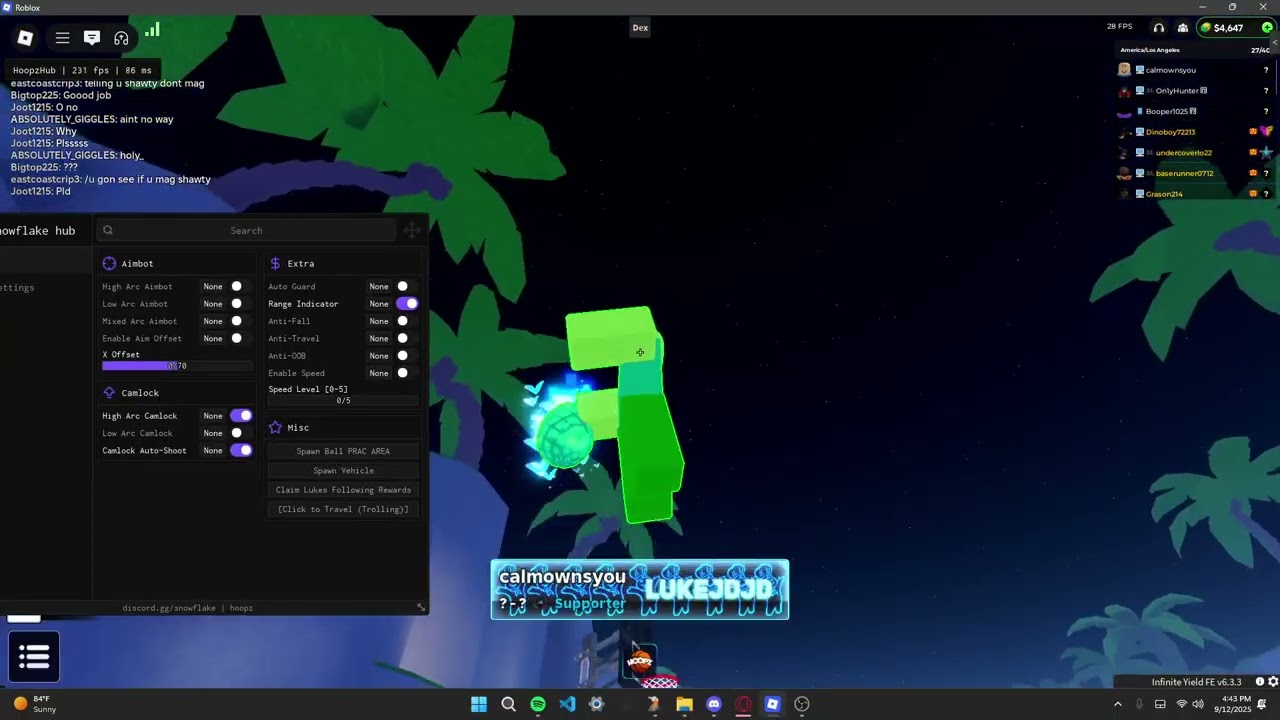The image size is (1280, 720).
Task: Click the Search field in Snowflake hub
Action: (246, 231)
